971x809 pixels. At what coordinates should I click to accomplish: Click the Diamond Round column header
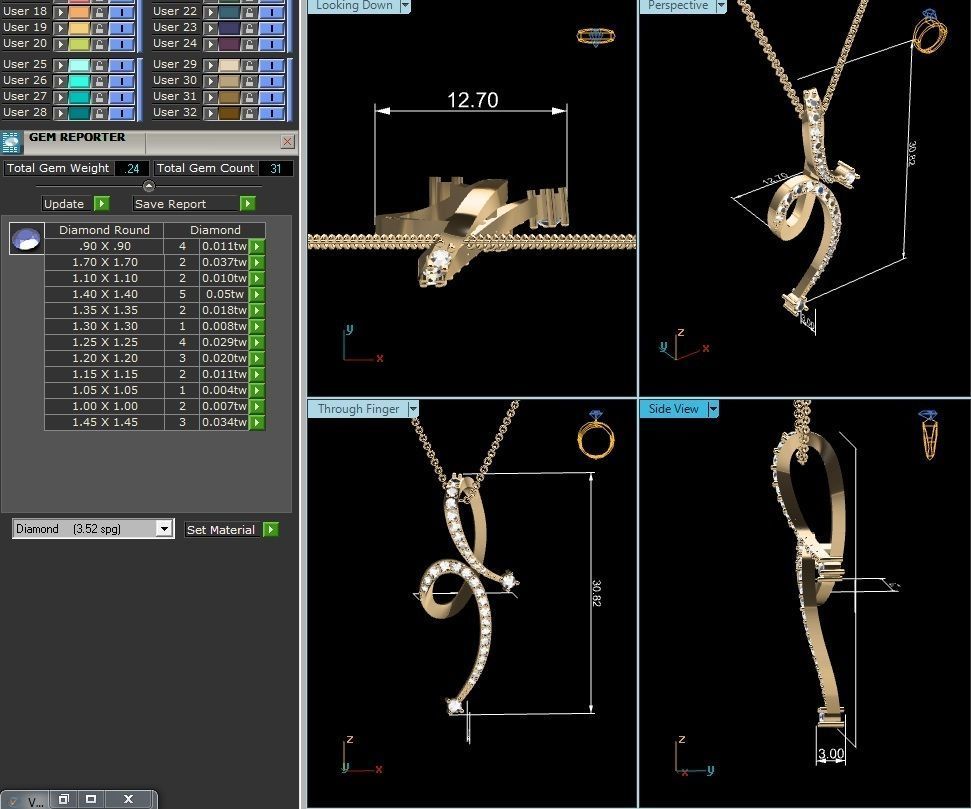[x=104, y=230]
